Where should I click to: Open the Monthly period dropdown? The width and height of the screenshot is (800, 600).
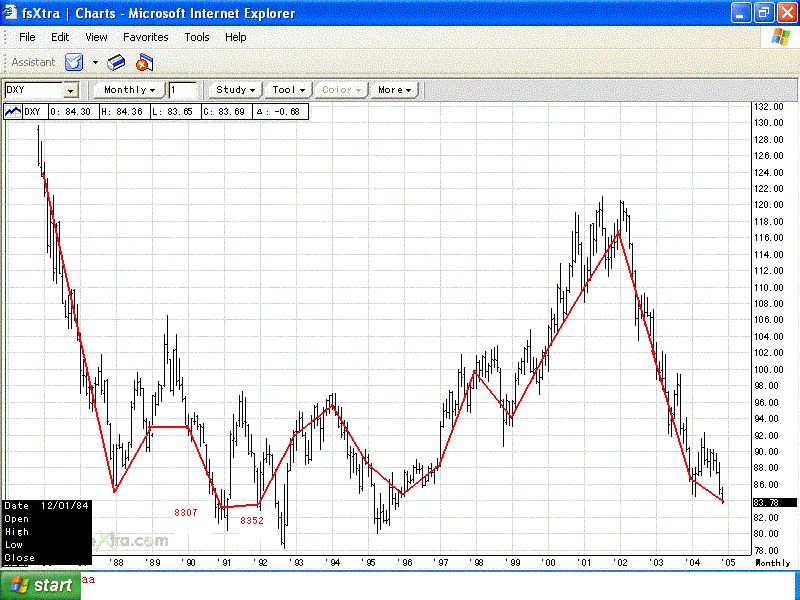point(129,90)
